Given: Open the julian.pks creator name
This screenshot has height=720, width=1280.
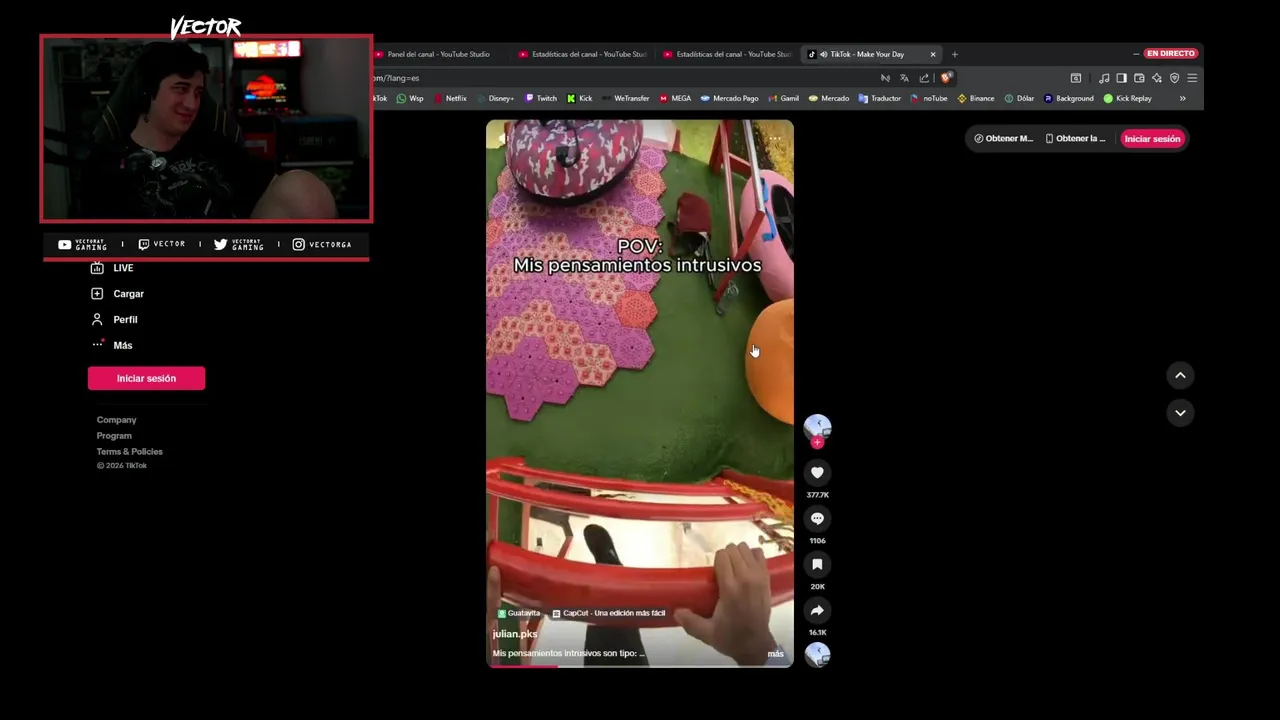Looking at the screenshot, I should [x=515, y=634].
